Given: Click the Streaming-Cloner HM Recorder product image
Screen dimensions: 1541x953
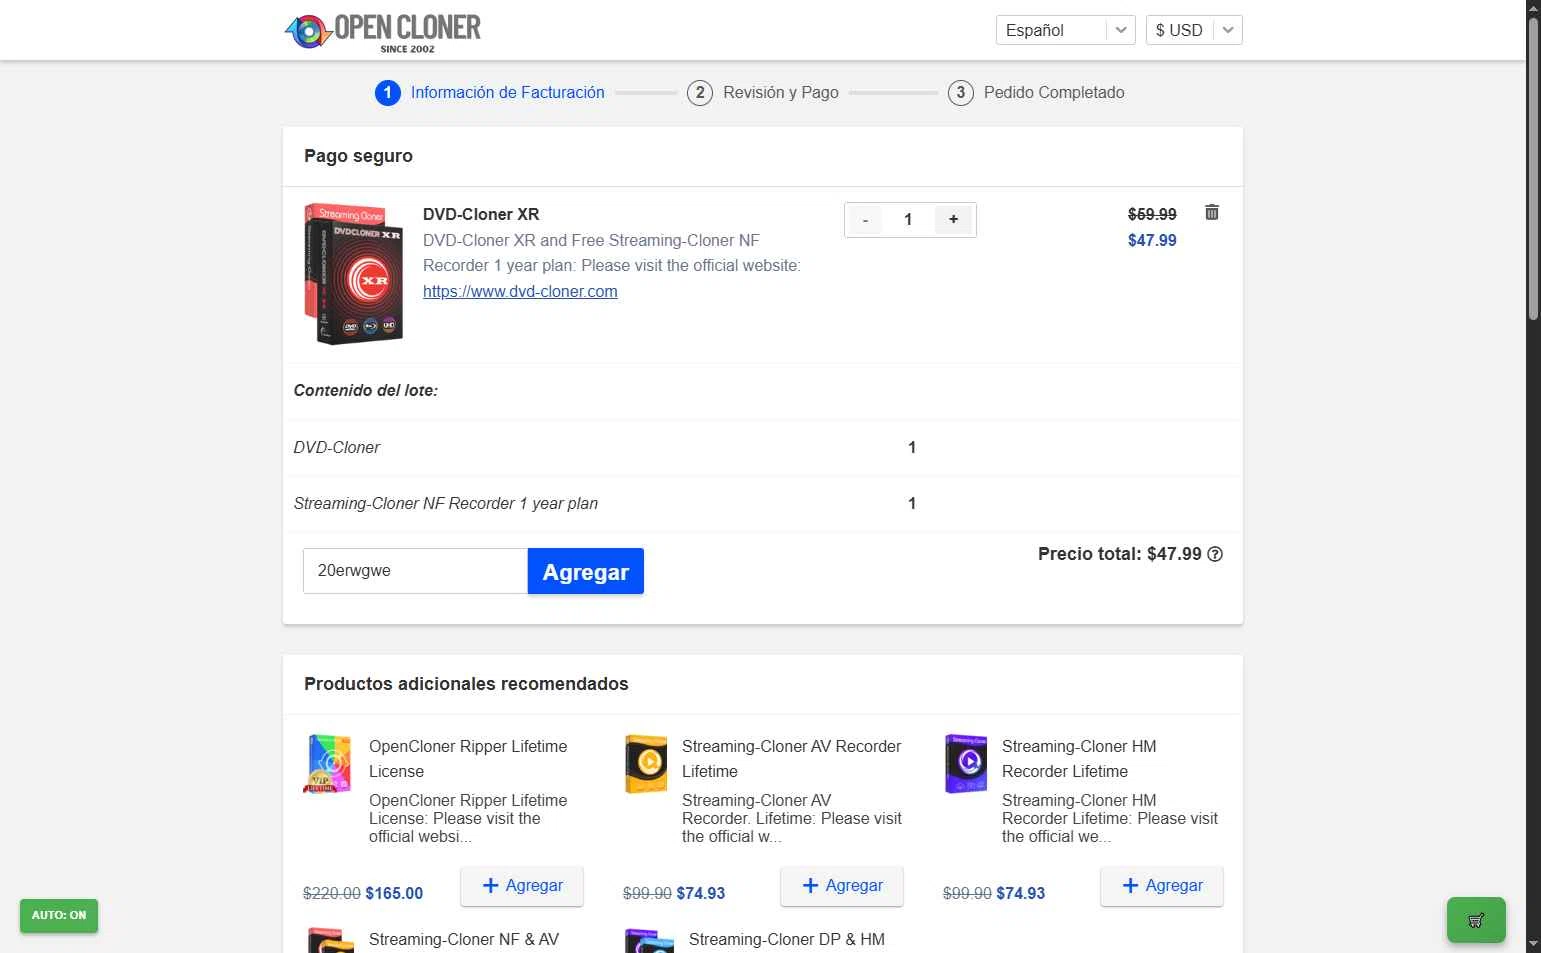Looking at the screenshot, I should [x=966, y=764].
